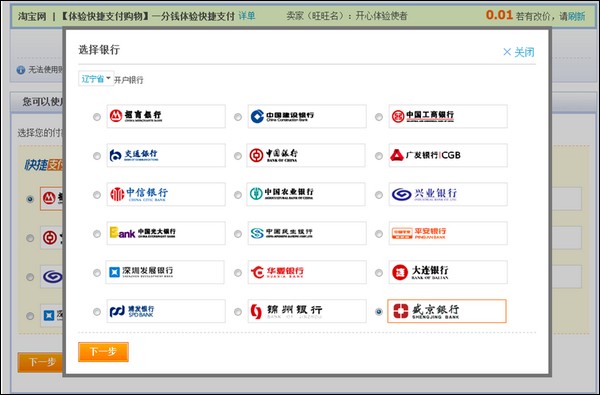Click the 中国光大银行 logo card
The width and height of the screenshot is (600, 395).
pyautogui.click(x=166, y=233)
